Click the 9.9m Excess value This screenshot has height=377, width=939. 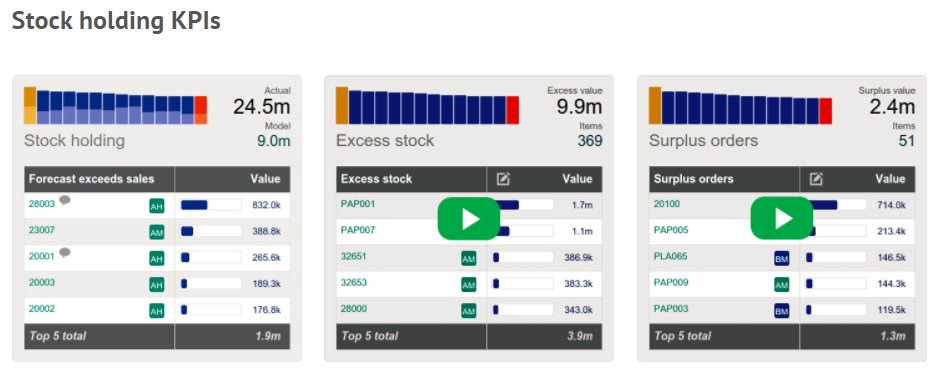click(x=580, y=107)
